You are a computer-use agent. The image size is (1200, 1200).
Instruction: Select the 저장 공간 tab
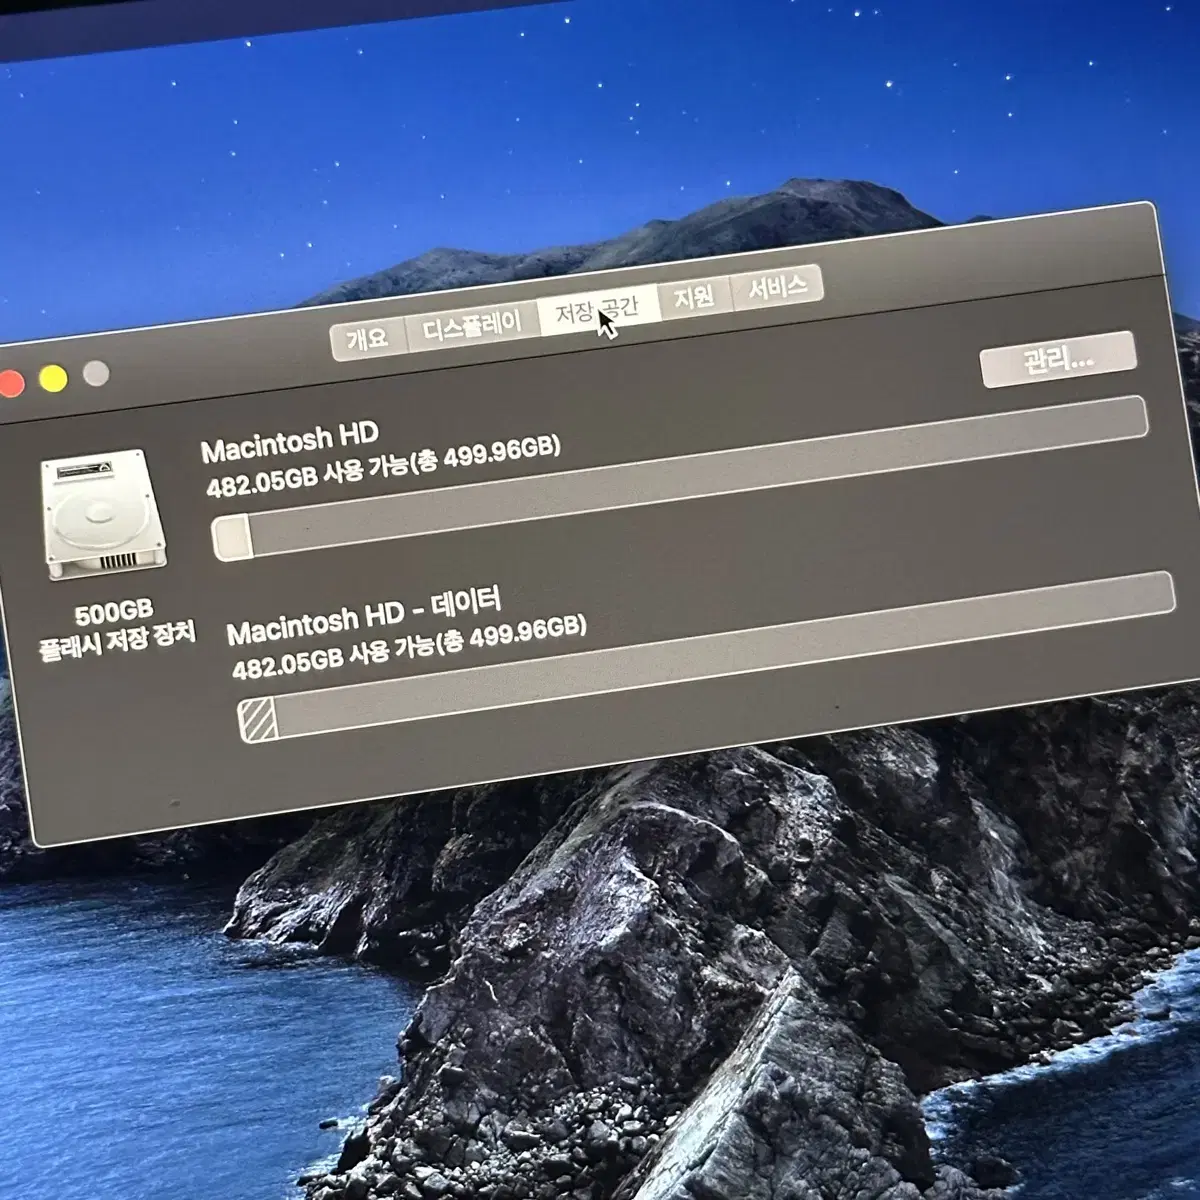(598, 310)
